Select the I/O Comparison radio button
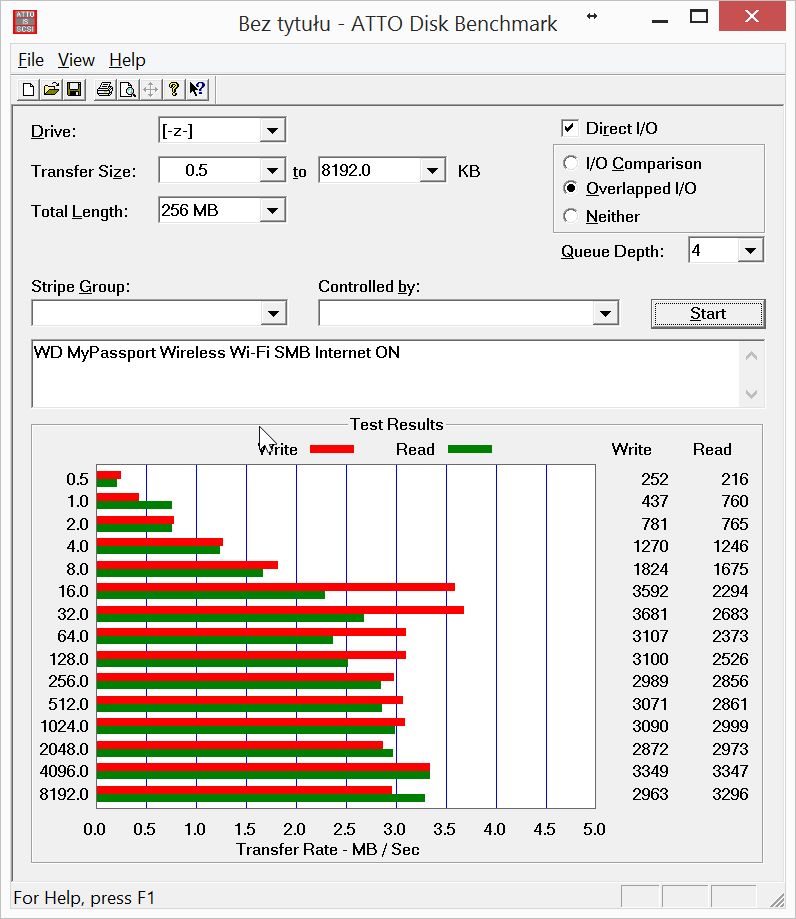796x919 pixels. point(570,162)
